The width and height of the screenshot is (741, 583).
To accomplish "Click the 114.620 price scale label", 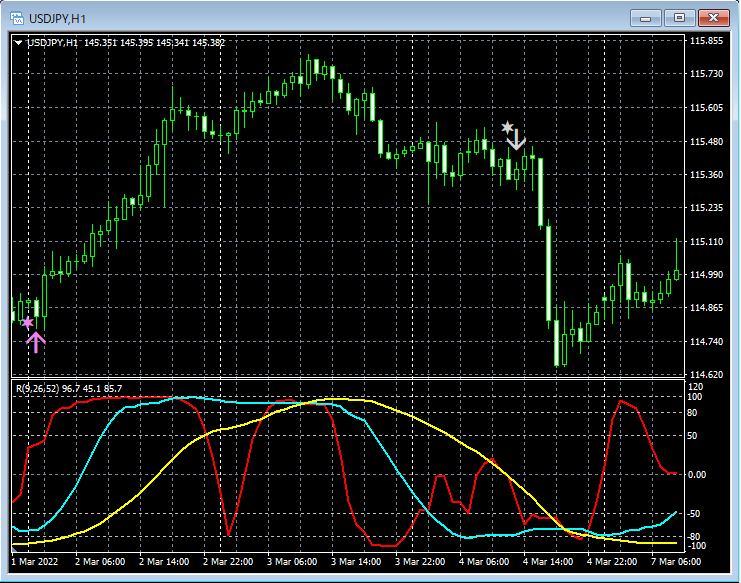I will tap(707, 374).
